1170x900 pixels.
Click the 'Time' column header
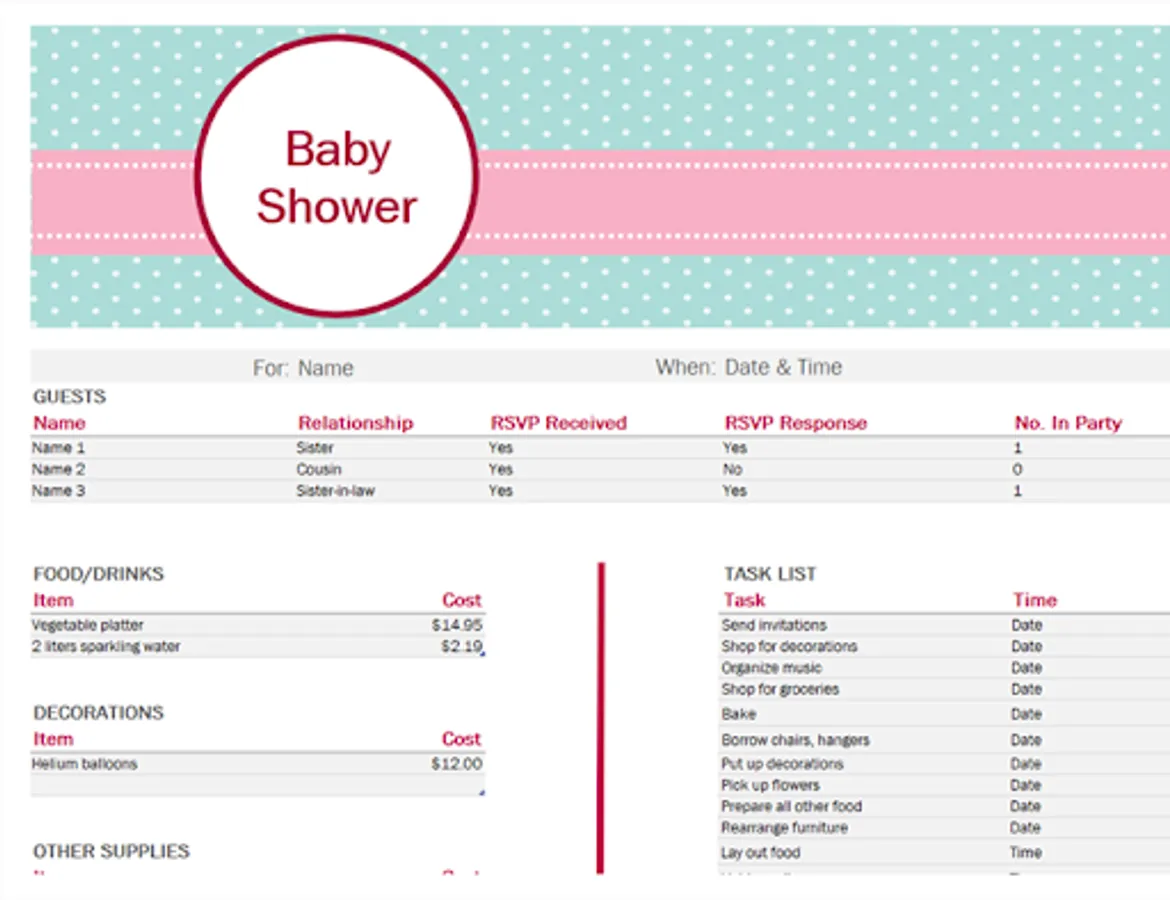1035,600
